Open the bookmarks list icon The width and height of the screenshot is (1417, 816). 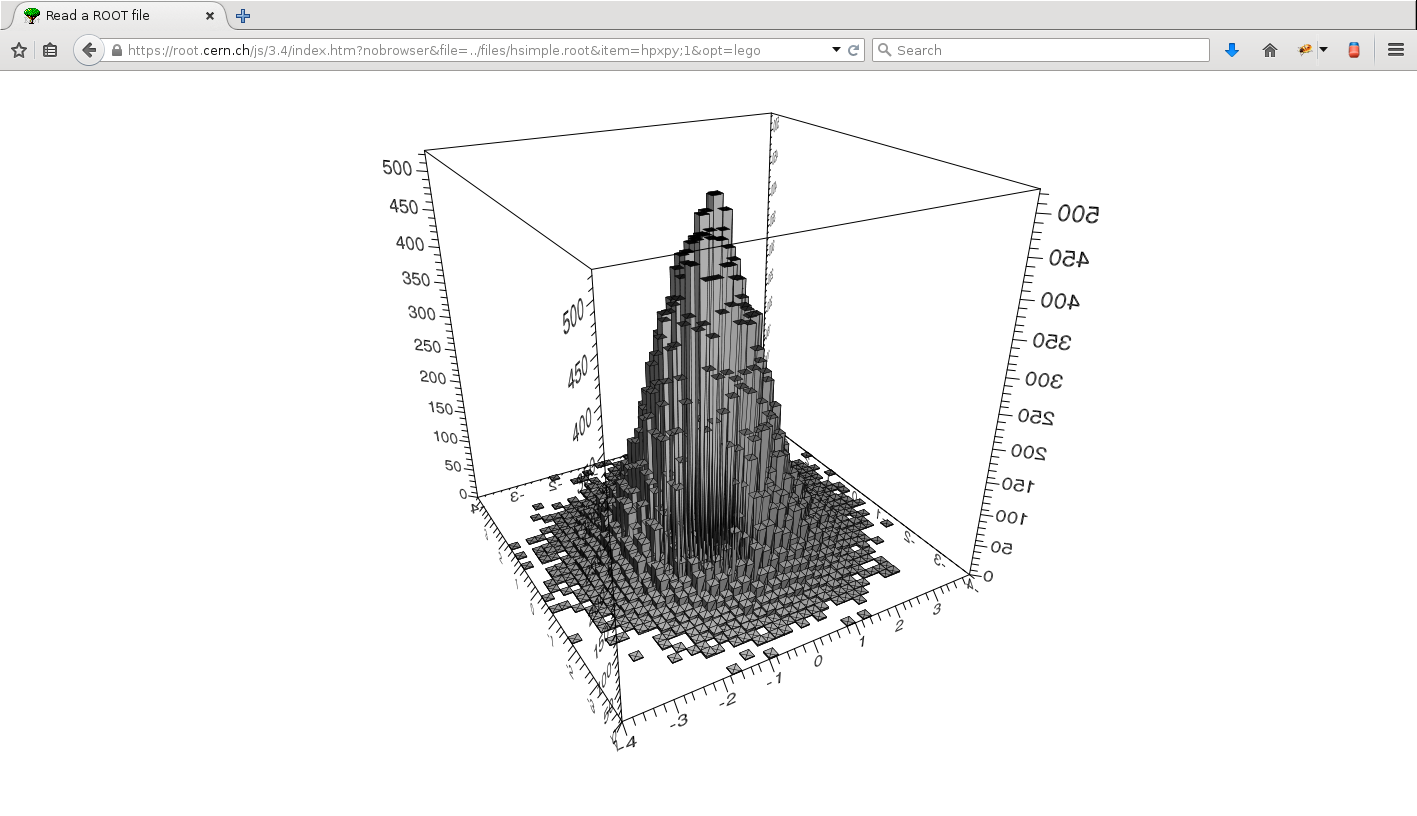(x=50, y=50)
